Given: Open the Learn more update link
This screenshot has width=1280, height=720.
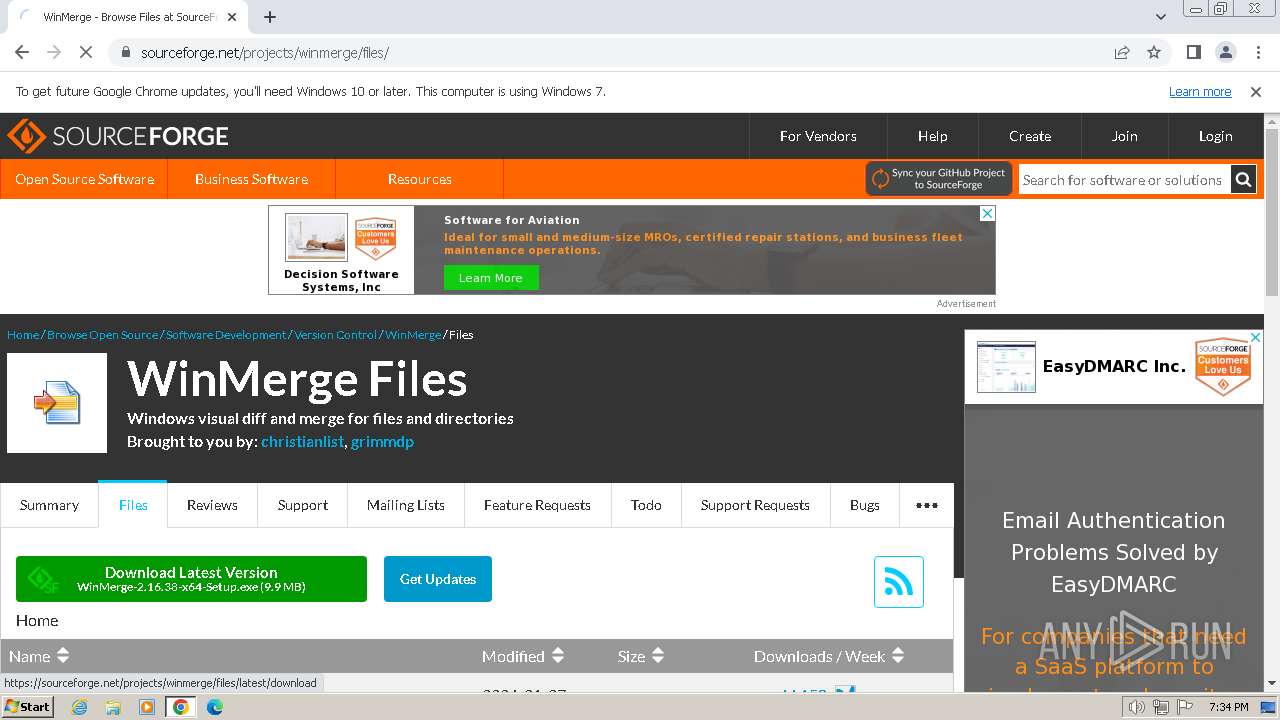Looking at the screenshot, I should click(1200, 91).
